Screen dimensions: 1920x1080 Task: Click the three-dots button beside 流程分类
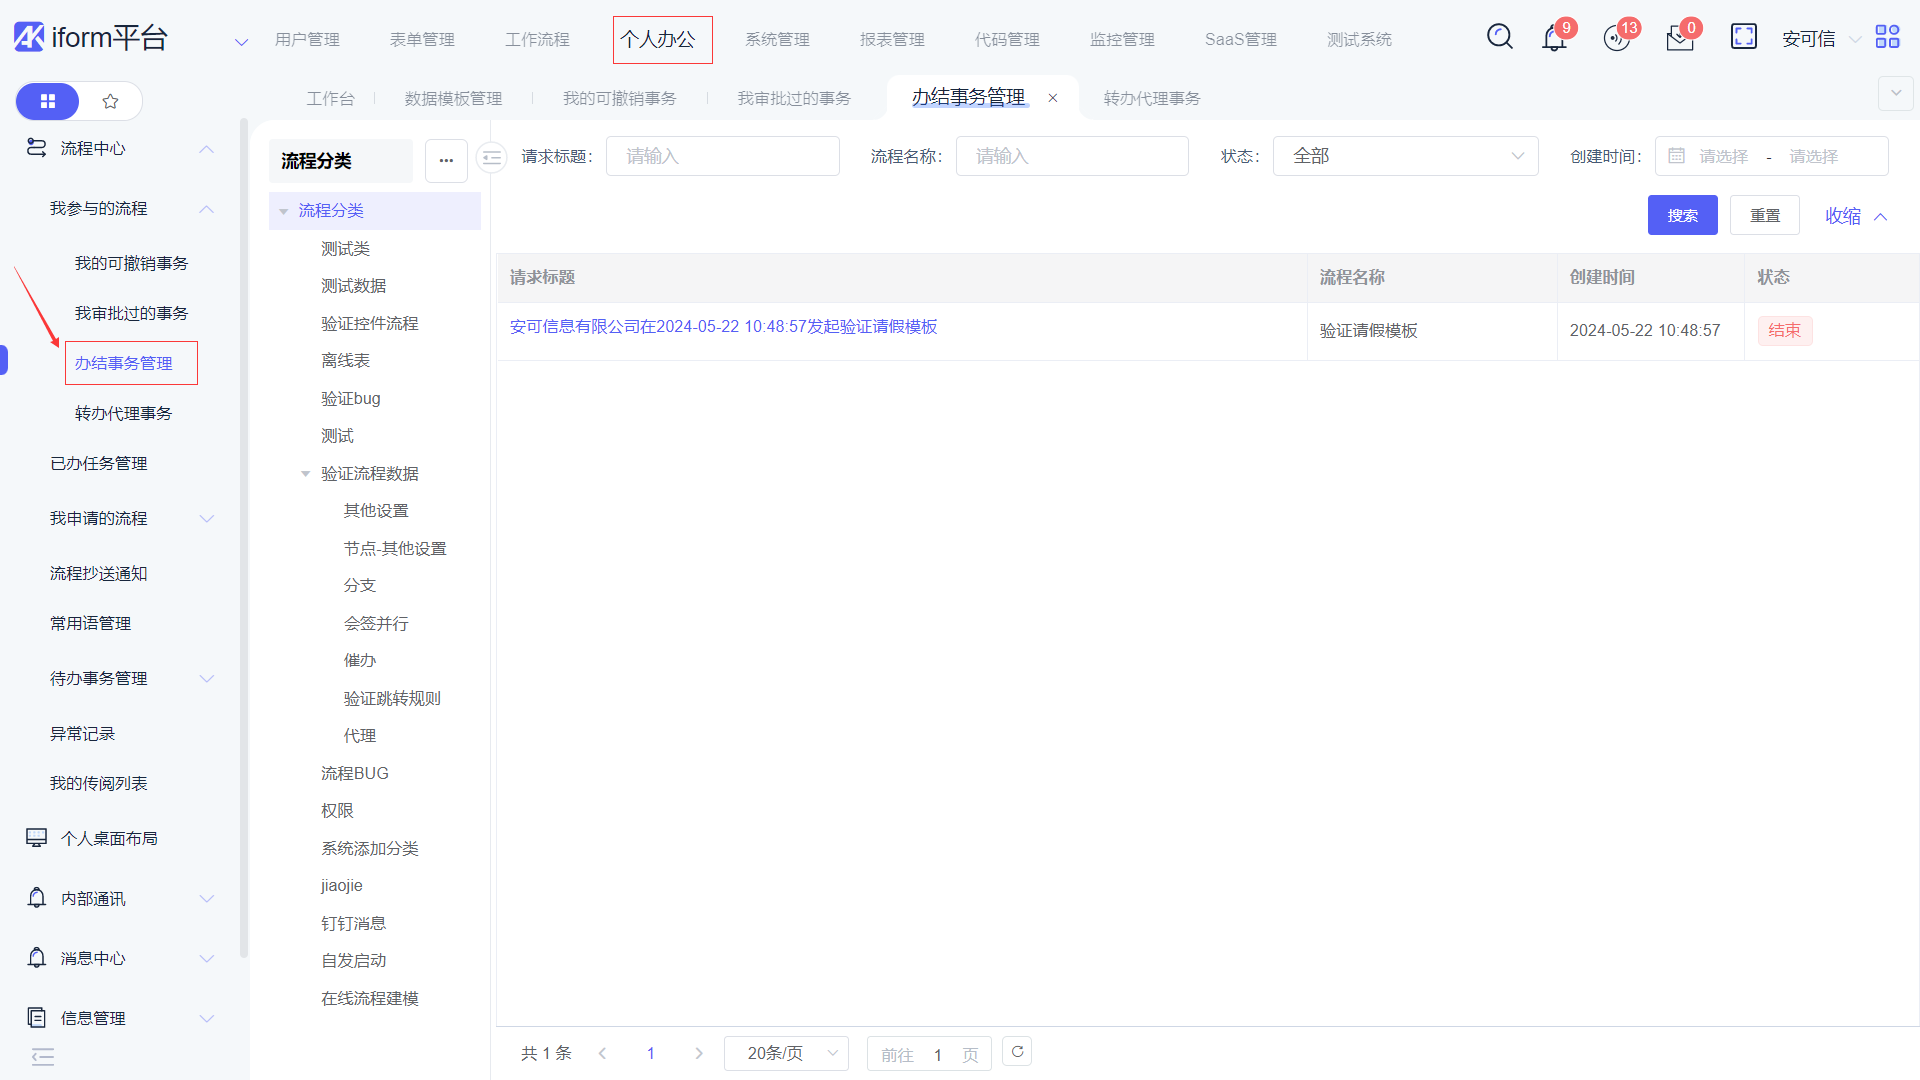(x=446, y=161)
